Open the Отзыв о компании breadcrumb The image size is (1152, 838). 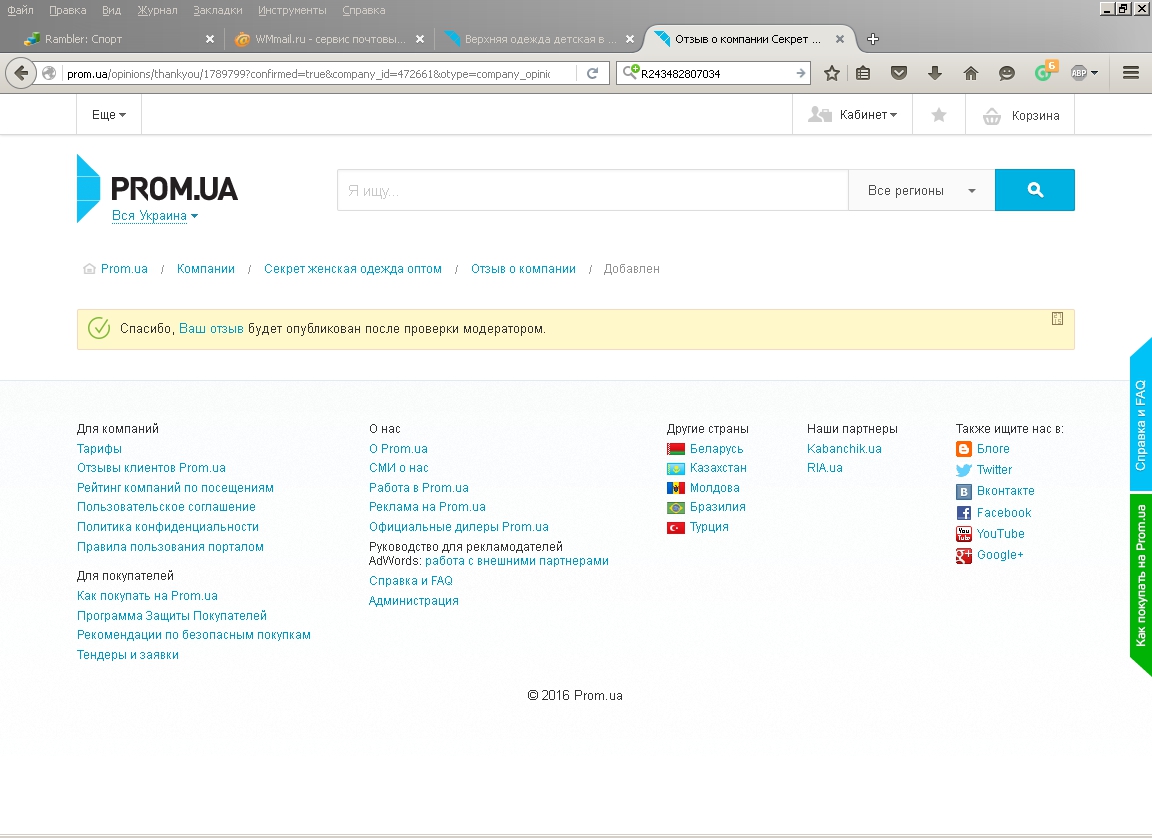click(523, 269)
